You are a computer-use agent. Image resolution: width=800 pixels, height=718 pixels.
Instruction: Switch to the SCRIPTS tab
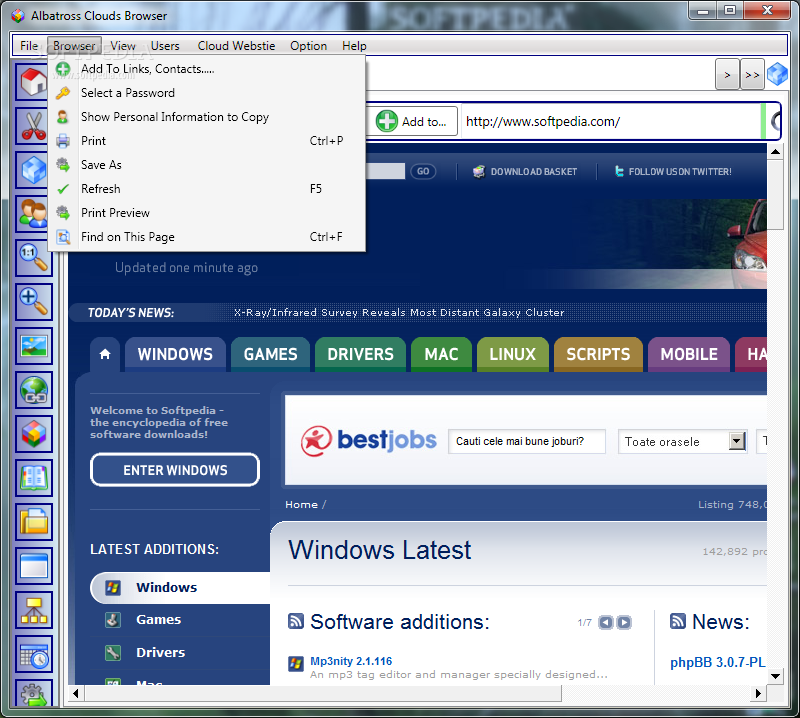click(598, 354)
